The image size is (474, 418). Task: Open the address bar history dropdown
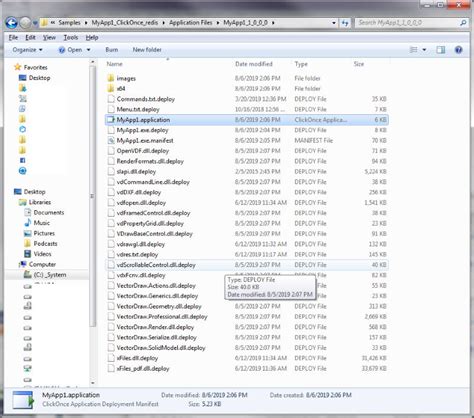pyautogui.click(x=334, y=23)
